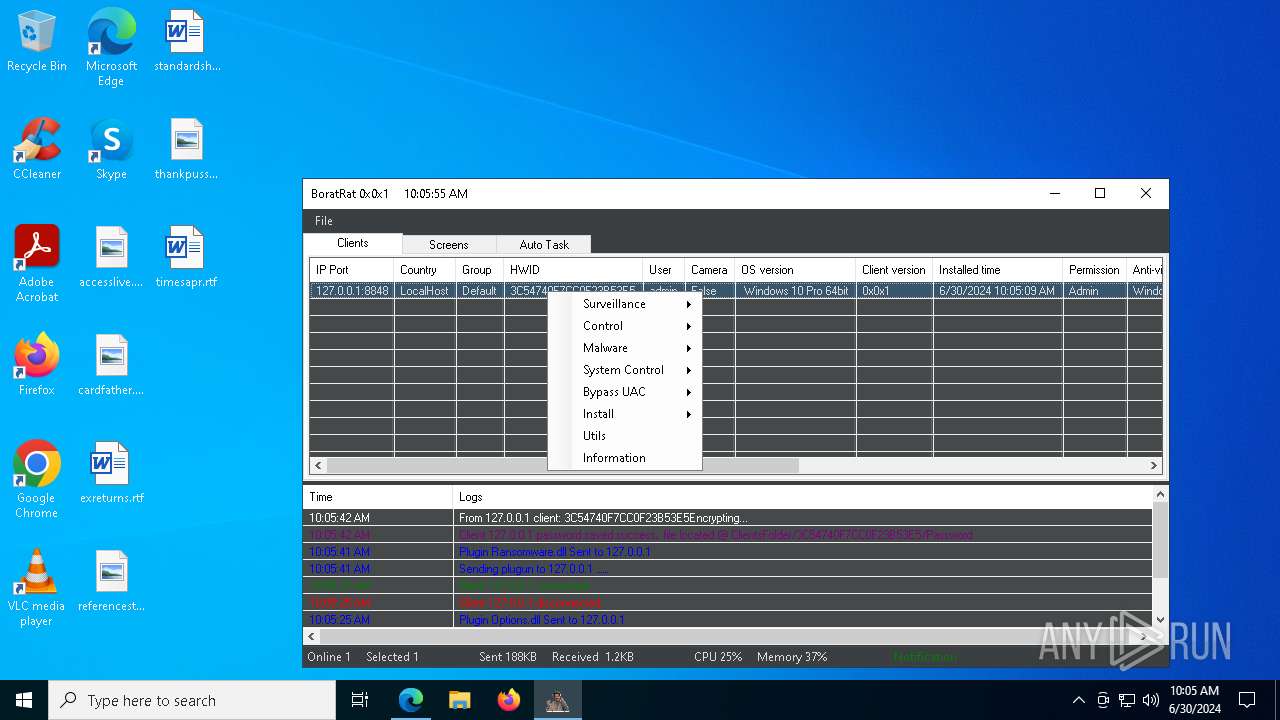Viewport: 1280px width, 720px height.
Task: Open the network tray icon
Action: pyautogui.click(x=1127, y=700)
